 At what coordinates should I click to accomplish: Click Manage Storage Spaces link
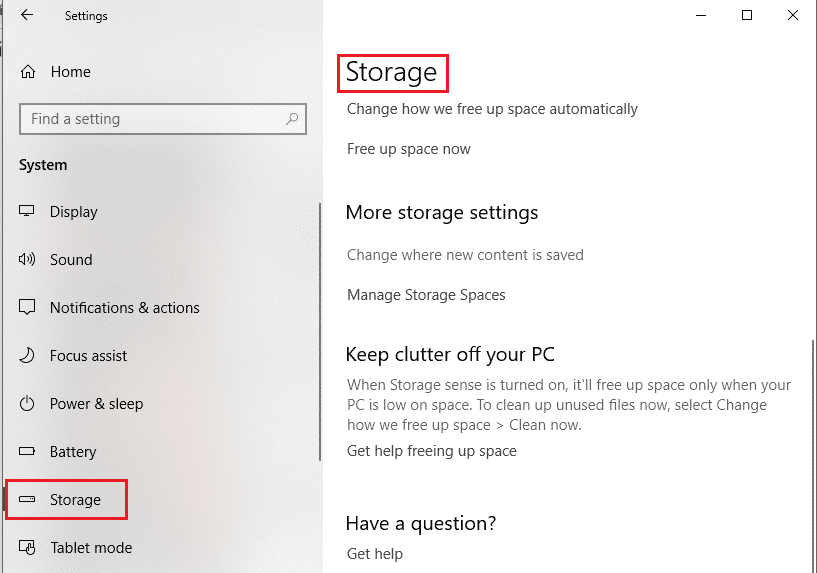pyautogui.click(x=426, y=295)
